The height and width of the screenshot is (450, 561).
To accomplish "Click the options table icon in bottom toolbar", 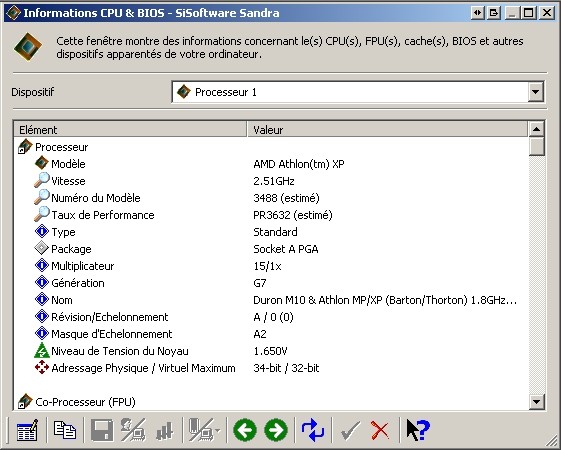I will [x=27, y=430].
